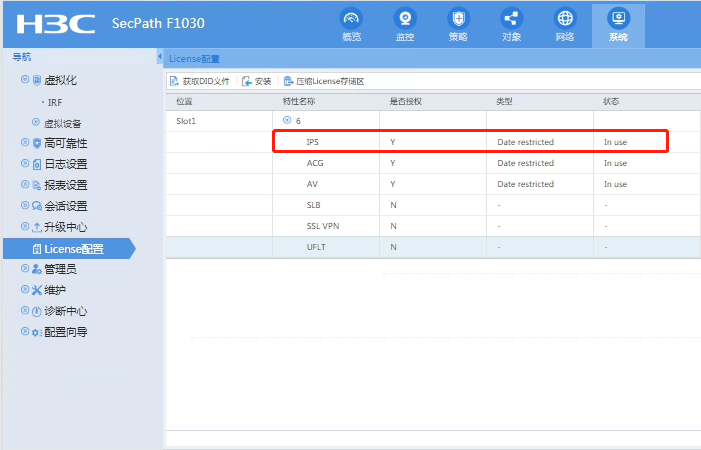
Task: Expand the 配置向导 node
Action: [x=25, y=331]
